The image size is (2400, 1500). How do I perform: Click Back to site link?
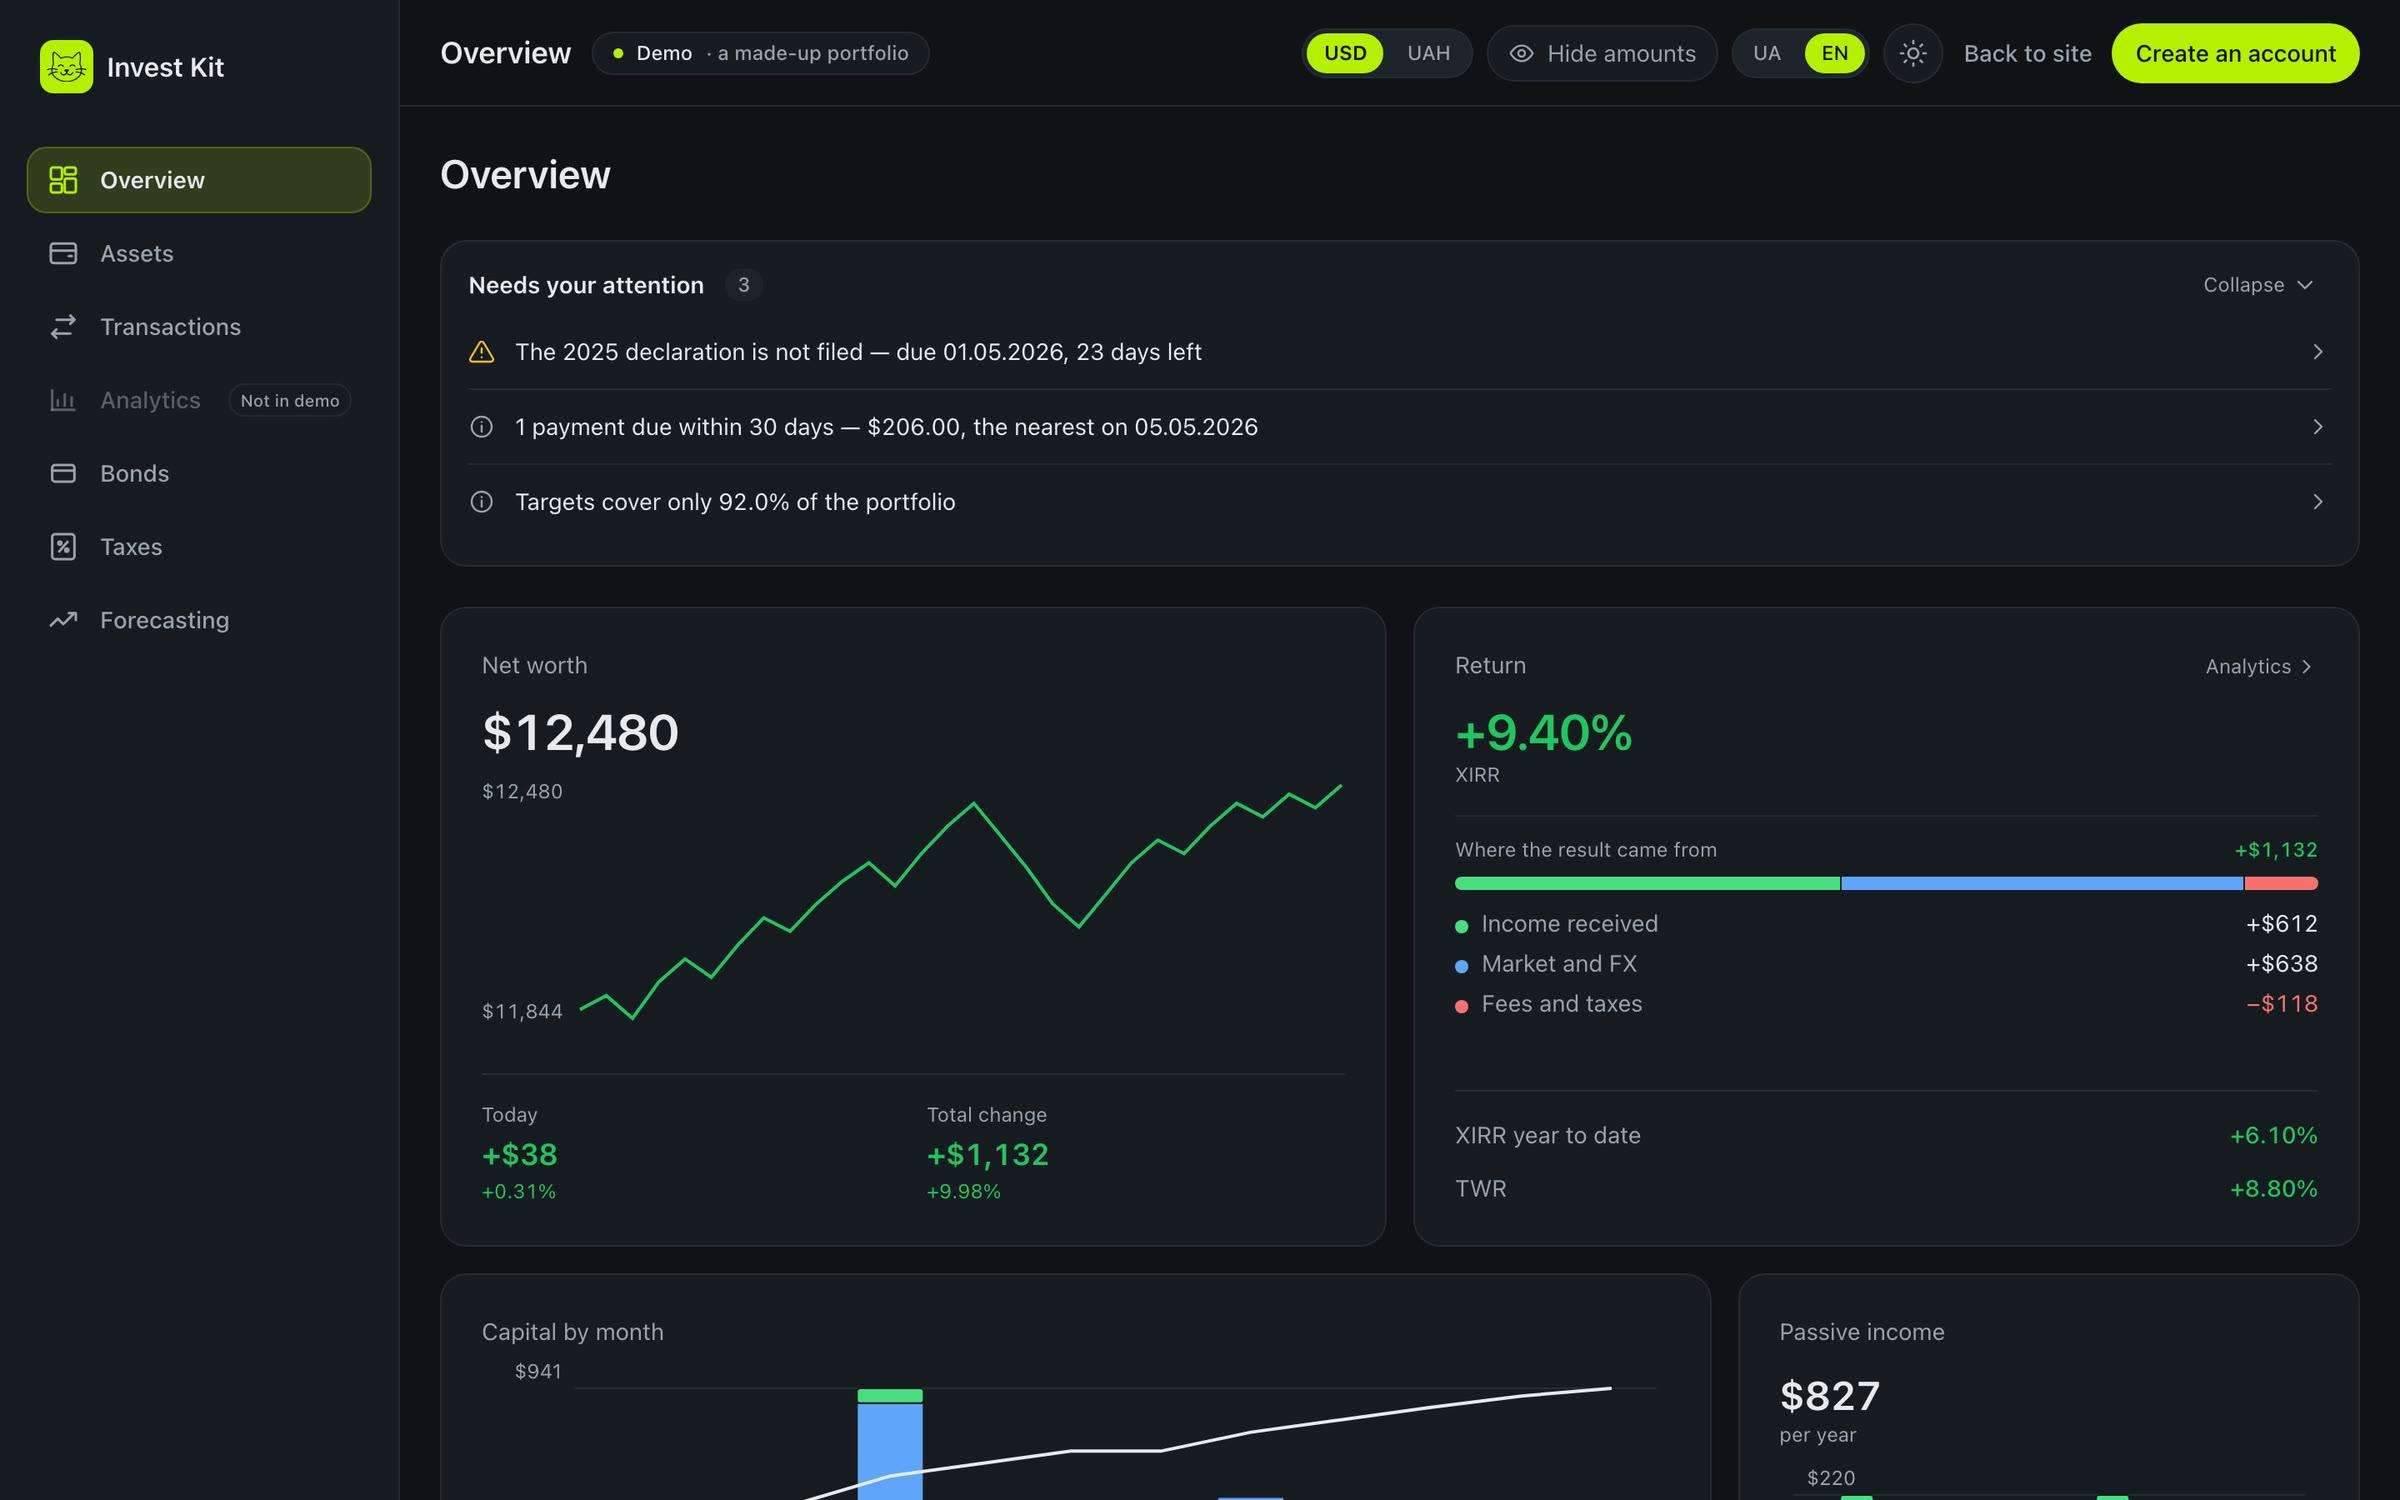click(x=2027, y=53)
